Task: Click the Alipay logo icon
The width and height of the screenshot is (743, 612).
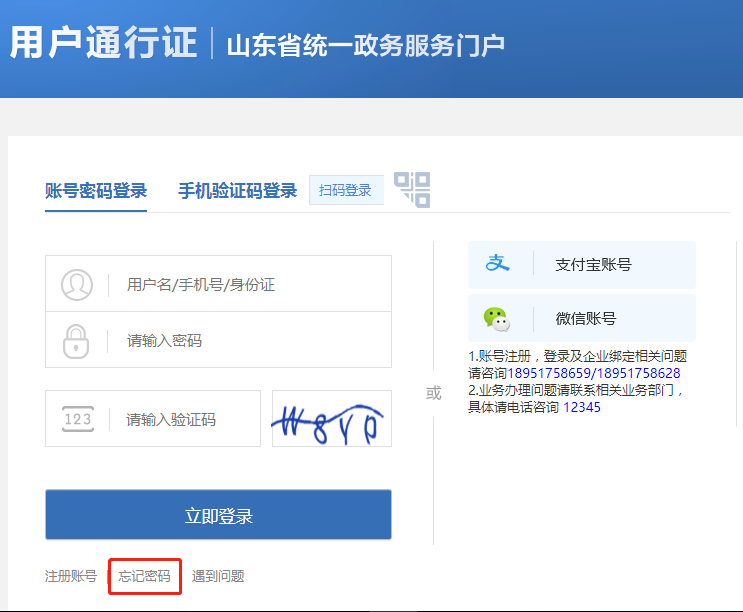Action: (x=497, y=264)
